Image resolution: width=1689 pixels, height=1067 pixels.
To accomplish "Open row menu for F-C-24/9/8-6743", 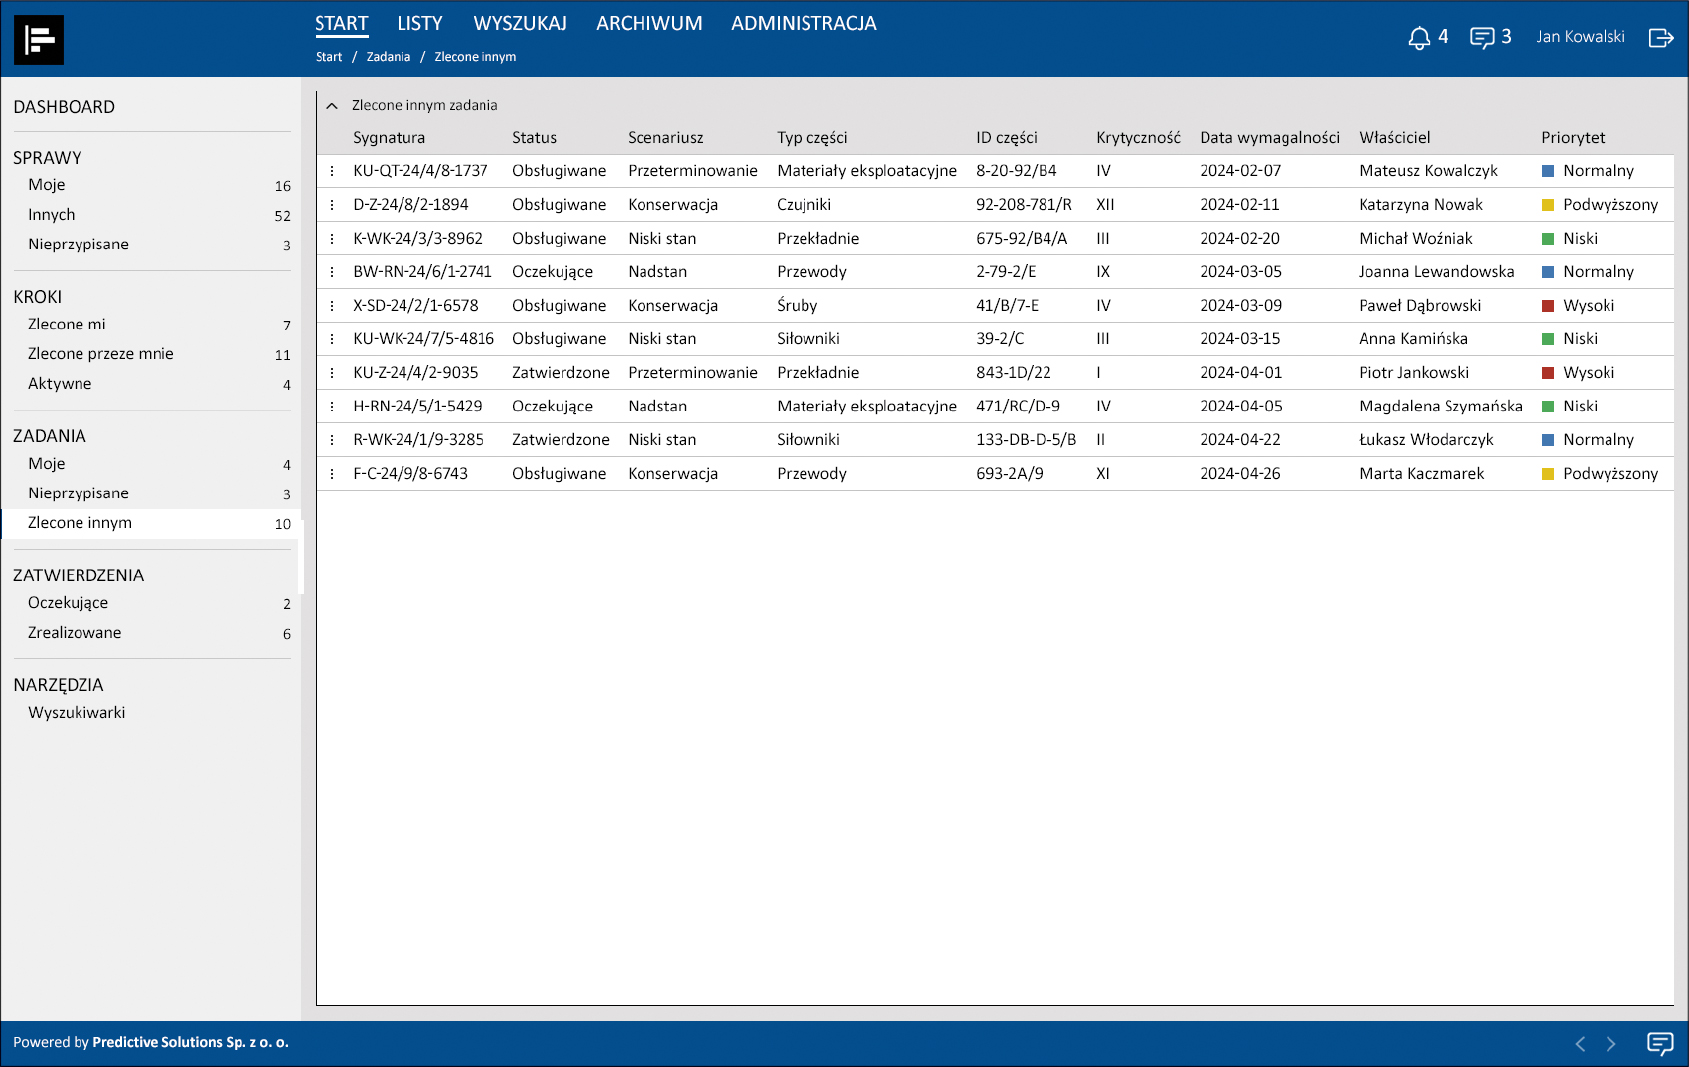I will pos(332,474).
